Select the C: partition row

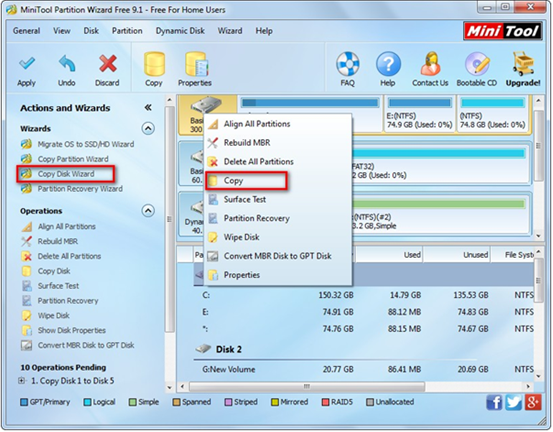(364, 295)
